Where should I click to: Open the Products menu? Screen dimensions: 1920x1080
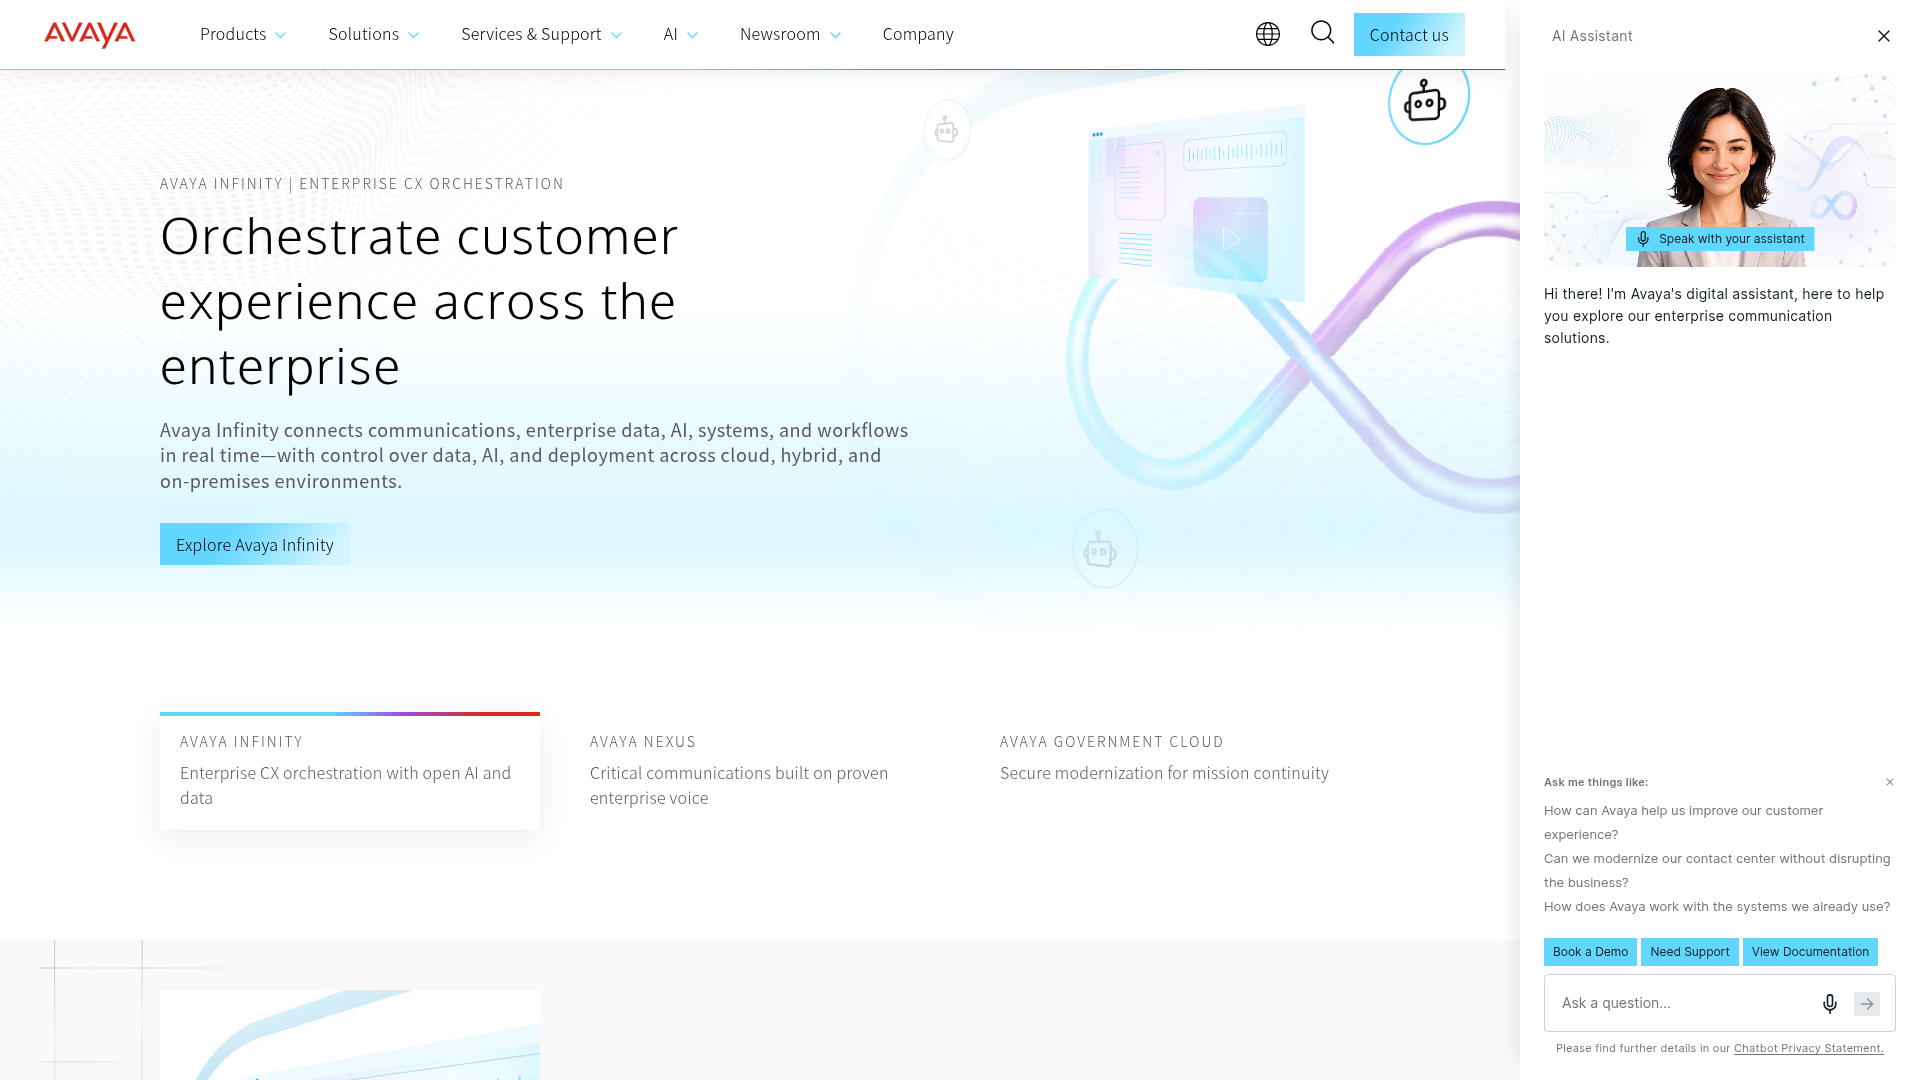point(233,34)
